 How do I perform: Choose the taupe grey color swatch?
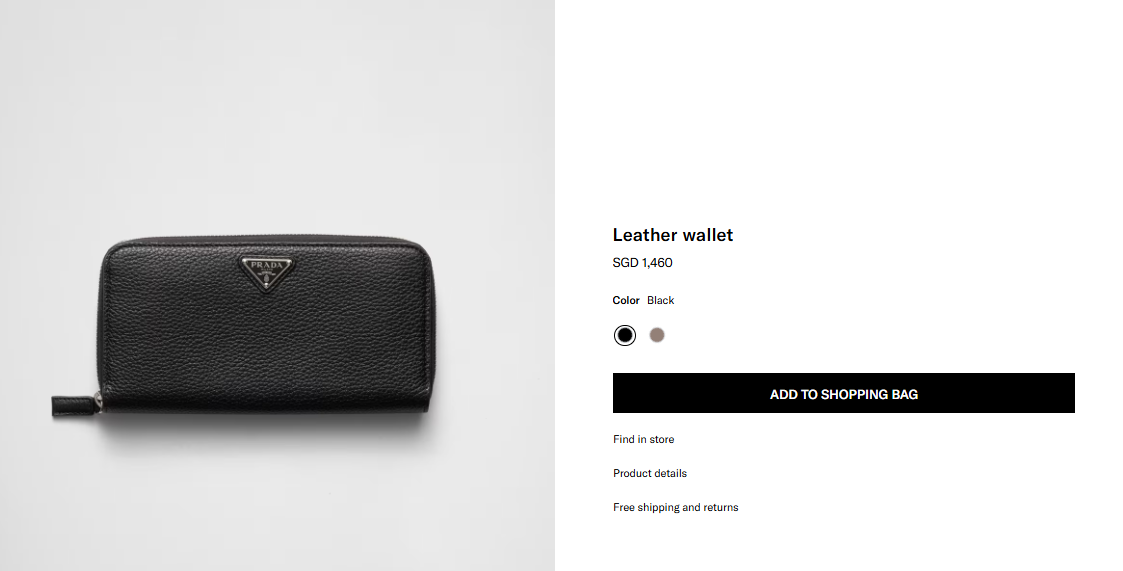coord(657,335)
